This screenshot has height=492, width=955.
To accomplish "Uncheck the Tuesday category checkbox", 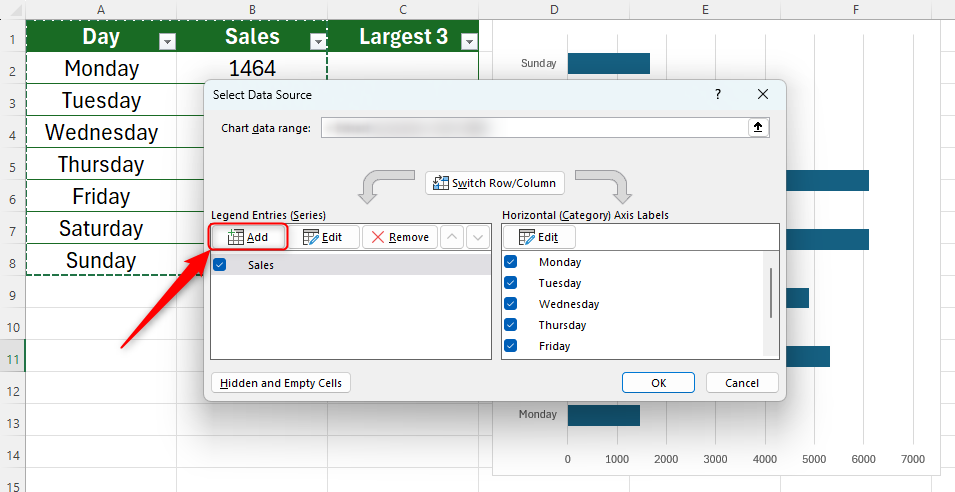I will (x=510, y=283).
